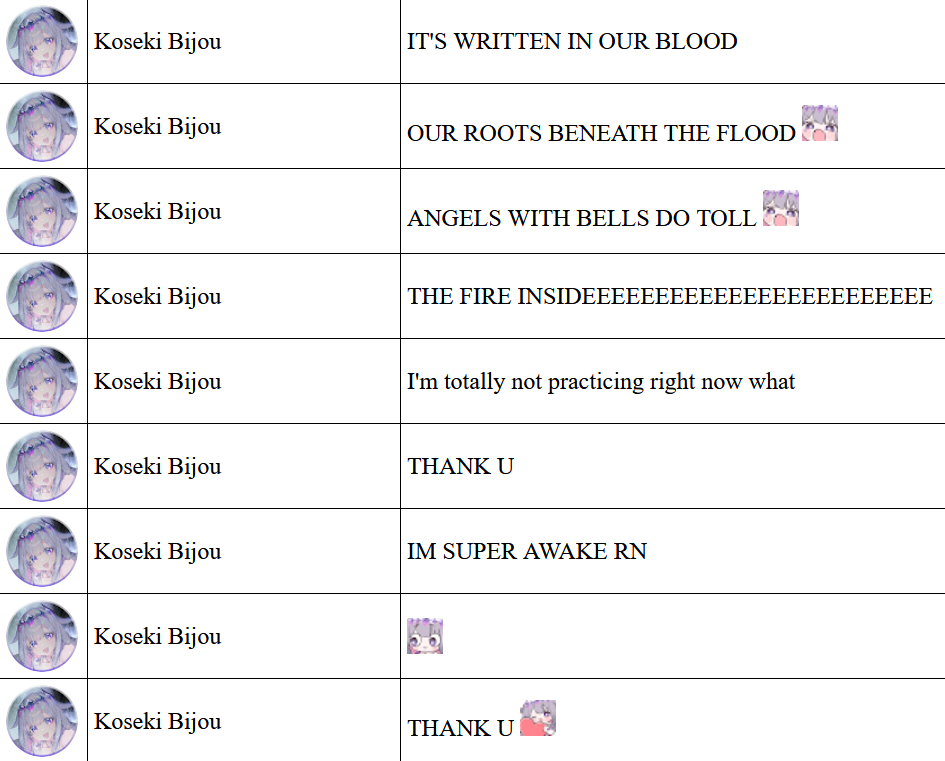Click the Koseki Bijou name in the first row
This screenshot has height=761, width=945.
[158, 42]
